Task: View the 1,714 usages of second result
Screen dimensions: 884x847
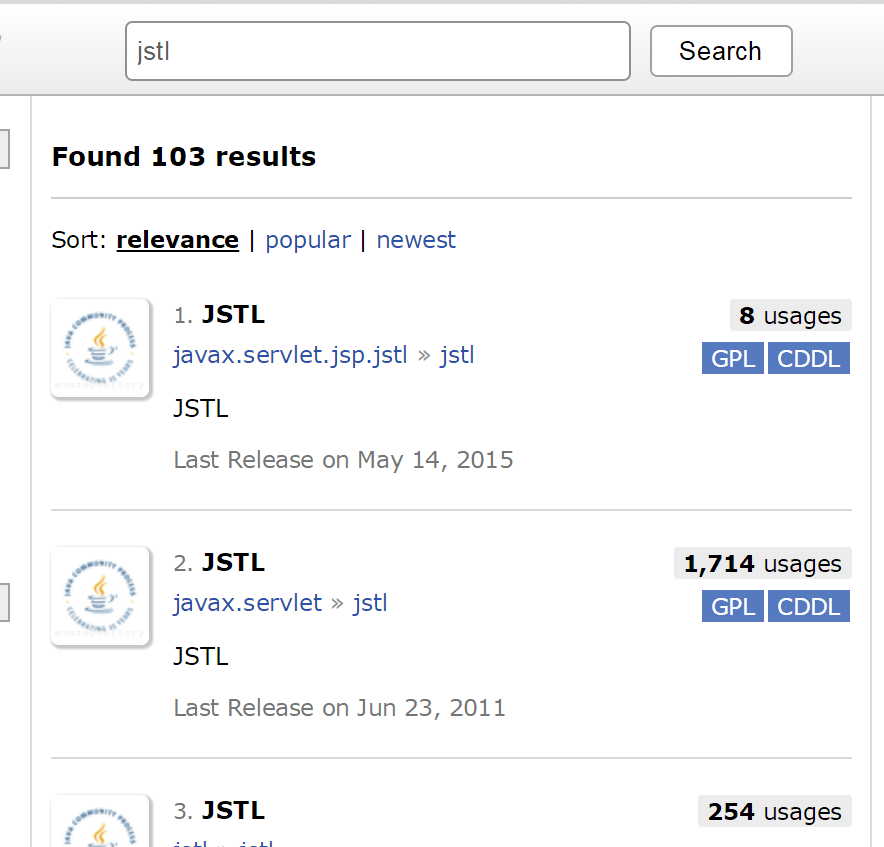Action: click(762, 564)
